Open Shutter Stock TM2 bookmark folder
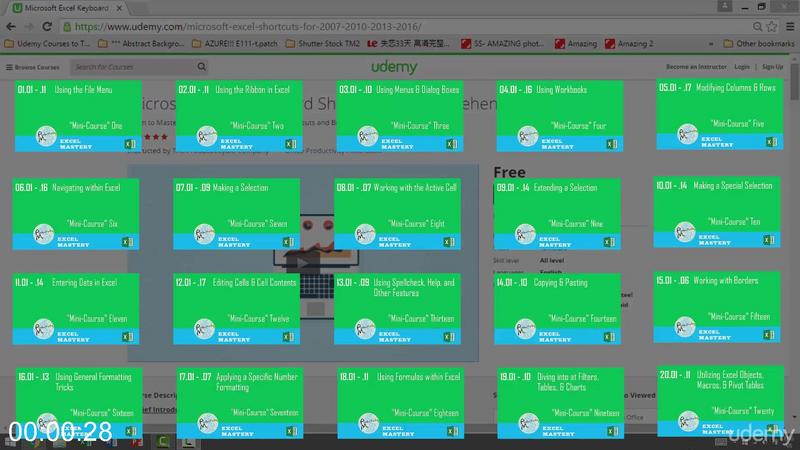Image resolution: width=800 pixels, height=450 pixels. [322, 44]
